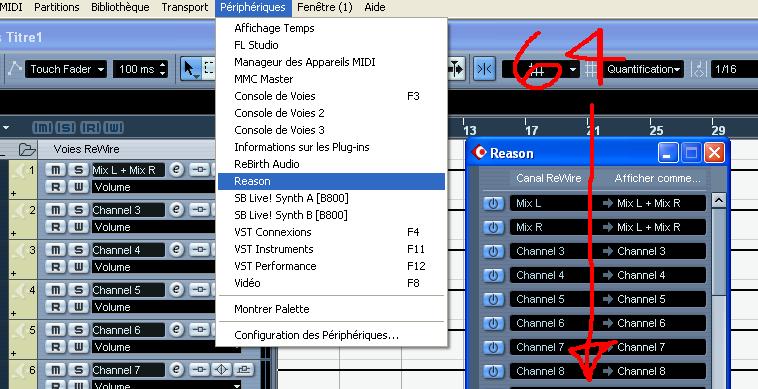Select Configuration des Périphériques menu entry
The width and height of the screenshot is (758, 389).
click(x=331, y=335)
